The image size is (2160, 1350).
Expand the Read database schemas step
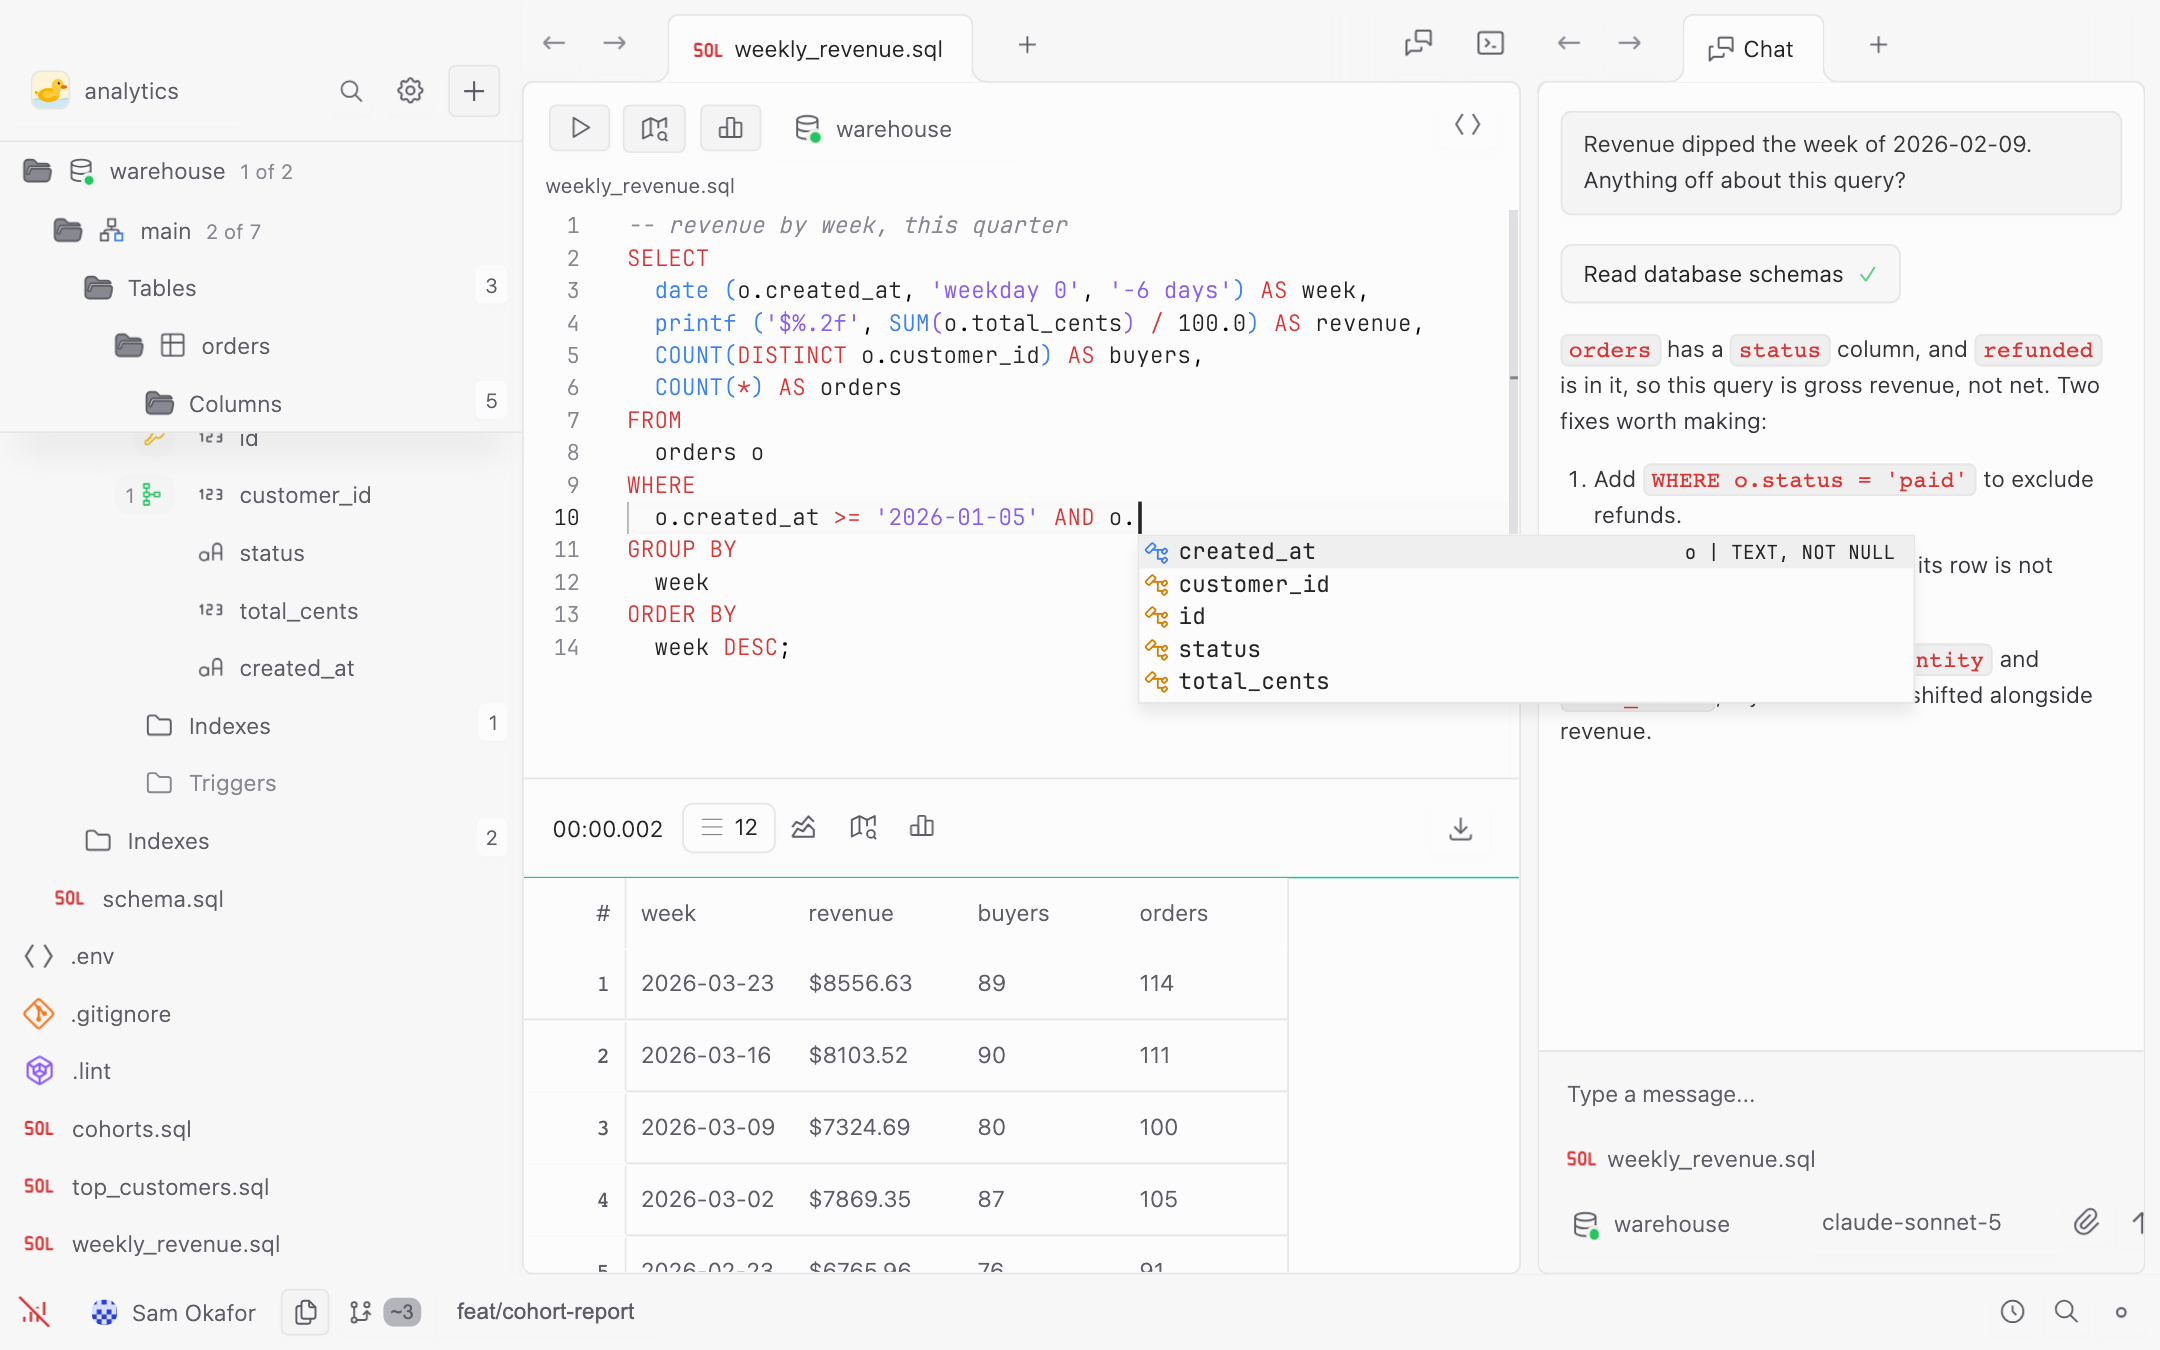click(1730, 274)
